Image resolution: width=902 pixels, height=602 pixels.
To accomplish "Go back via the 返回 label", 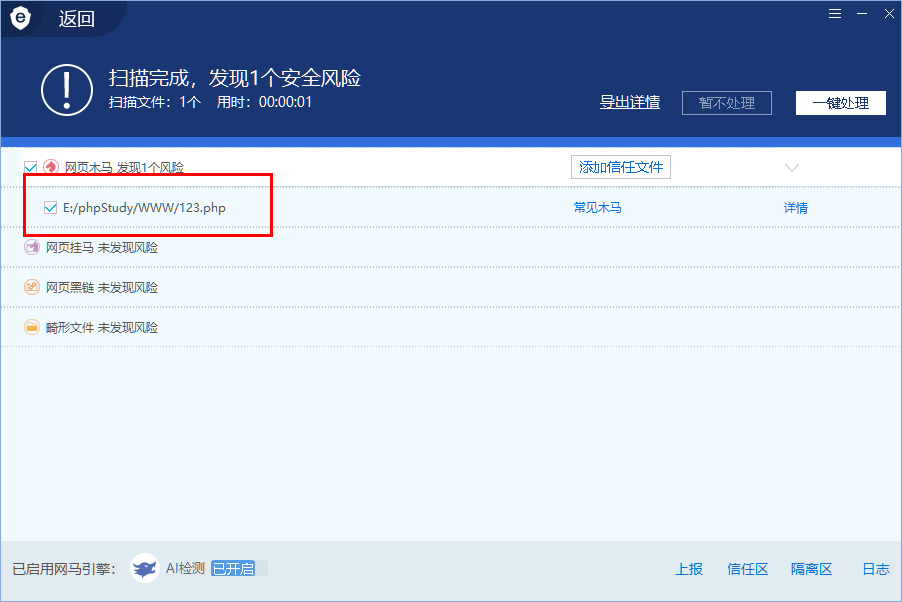I will point(77,19).
